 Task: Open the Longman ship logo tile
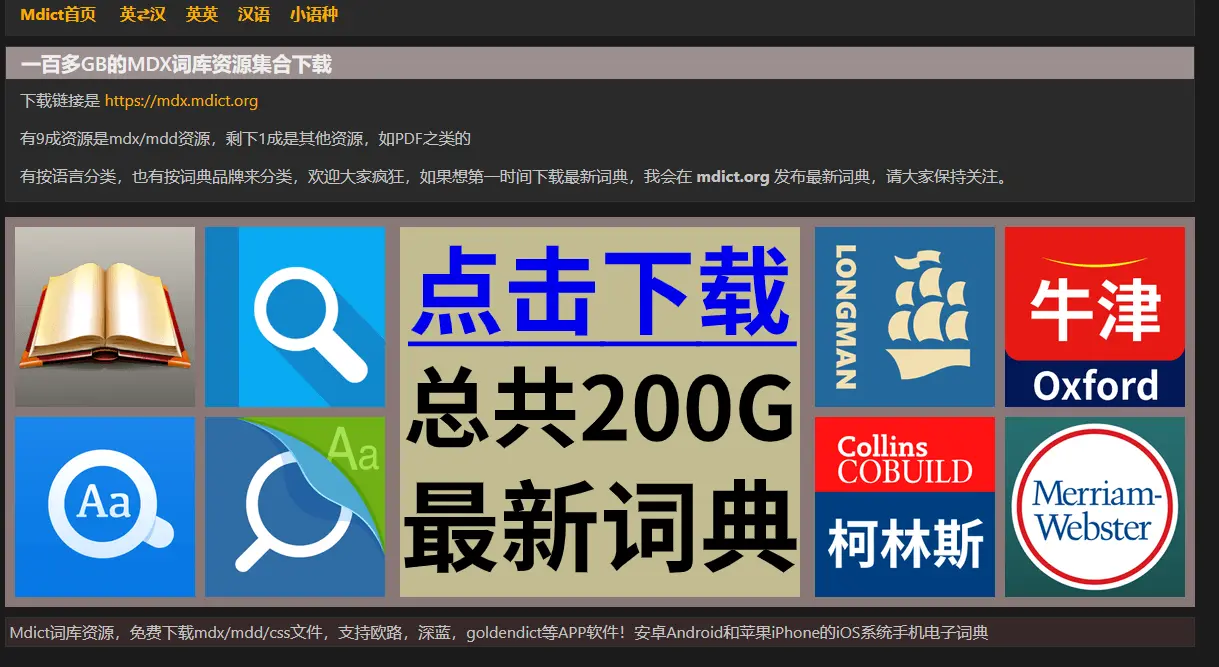(x=905, y=317)
